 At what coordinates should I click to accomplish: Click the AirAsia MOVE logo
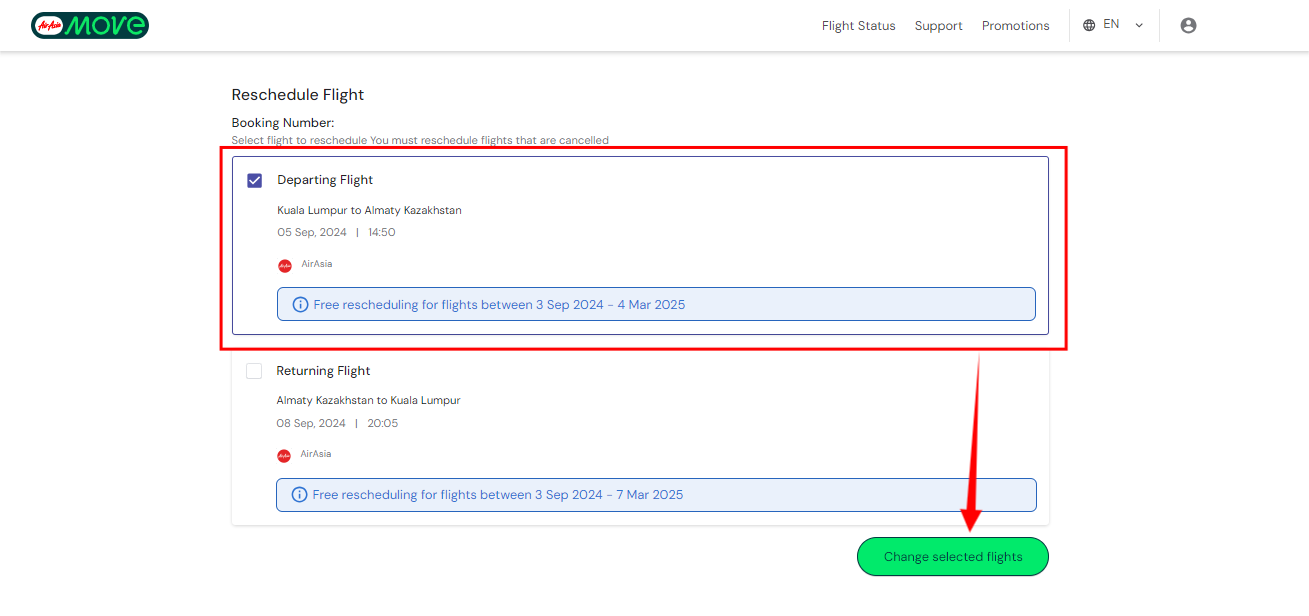tap(90, 25)
